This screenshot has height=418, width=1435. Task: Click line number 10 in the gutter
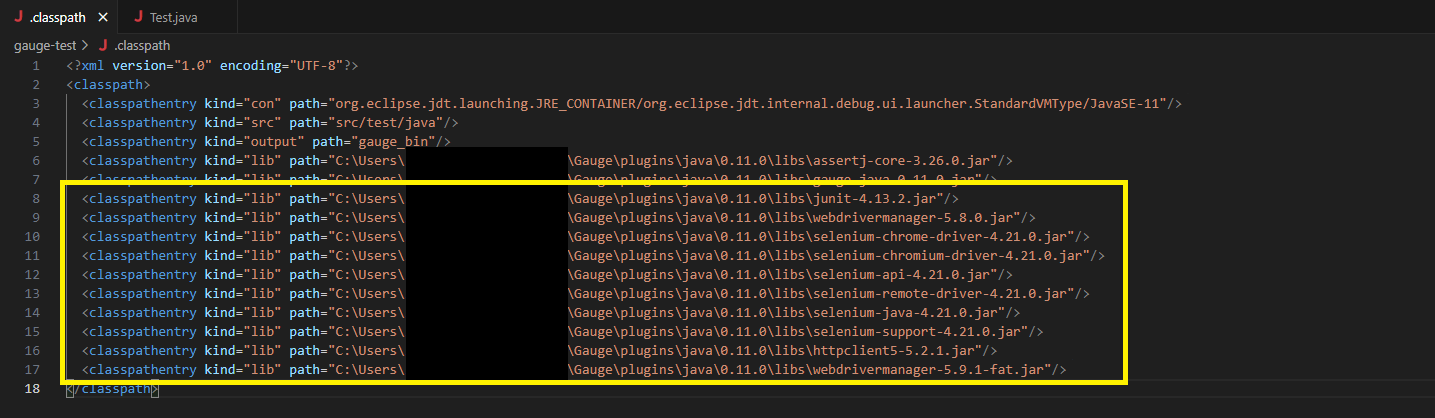[33, 237]
